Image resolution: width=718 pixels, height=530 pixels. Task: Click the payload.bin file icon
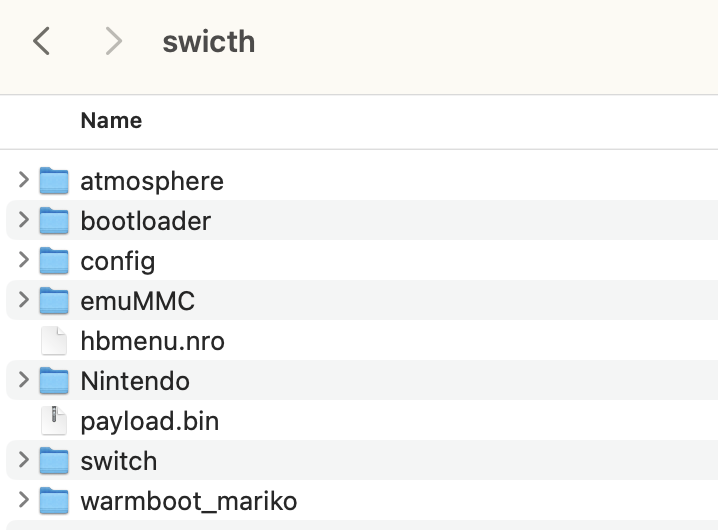pos(54,421)
